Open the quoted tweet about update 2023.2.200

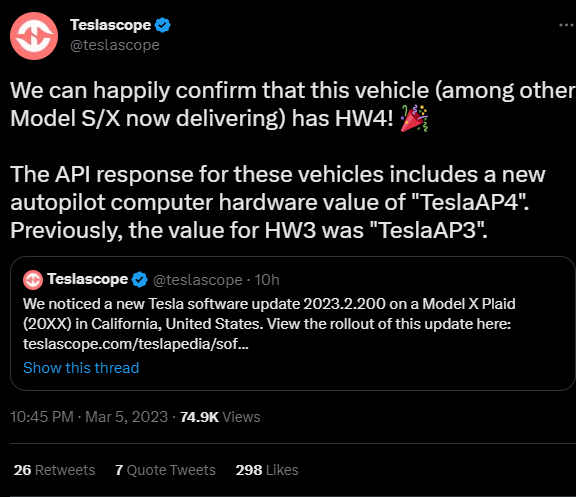pyautogui.click(x=293, y=323)
